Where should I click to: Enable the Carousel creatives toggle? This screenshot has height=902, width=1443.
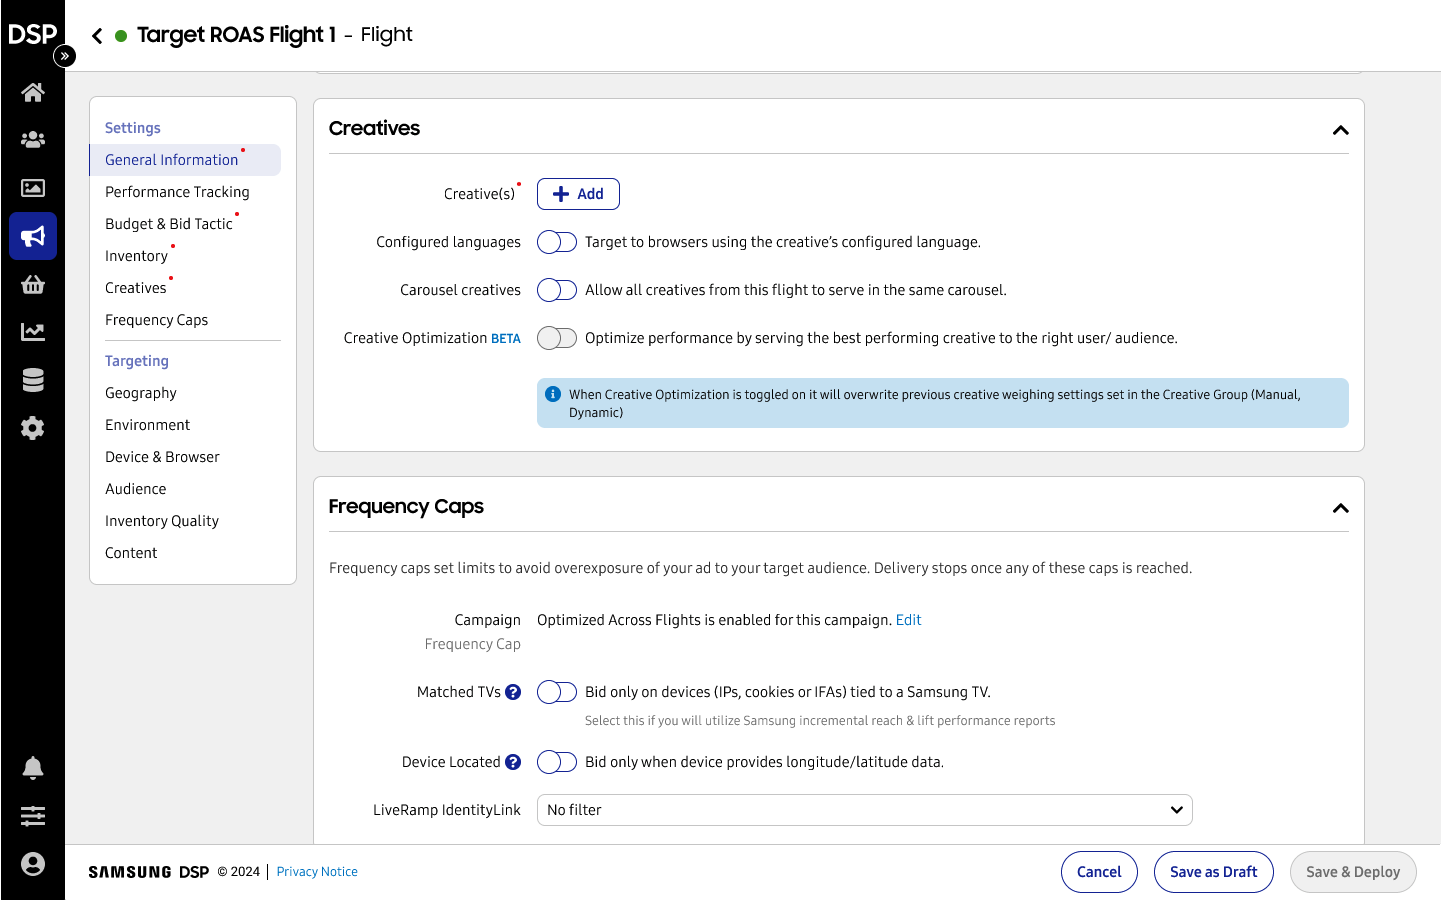[557, 290]
